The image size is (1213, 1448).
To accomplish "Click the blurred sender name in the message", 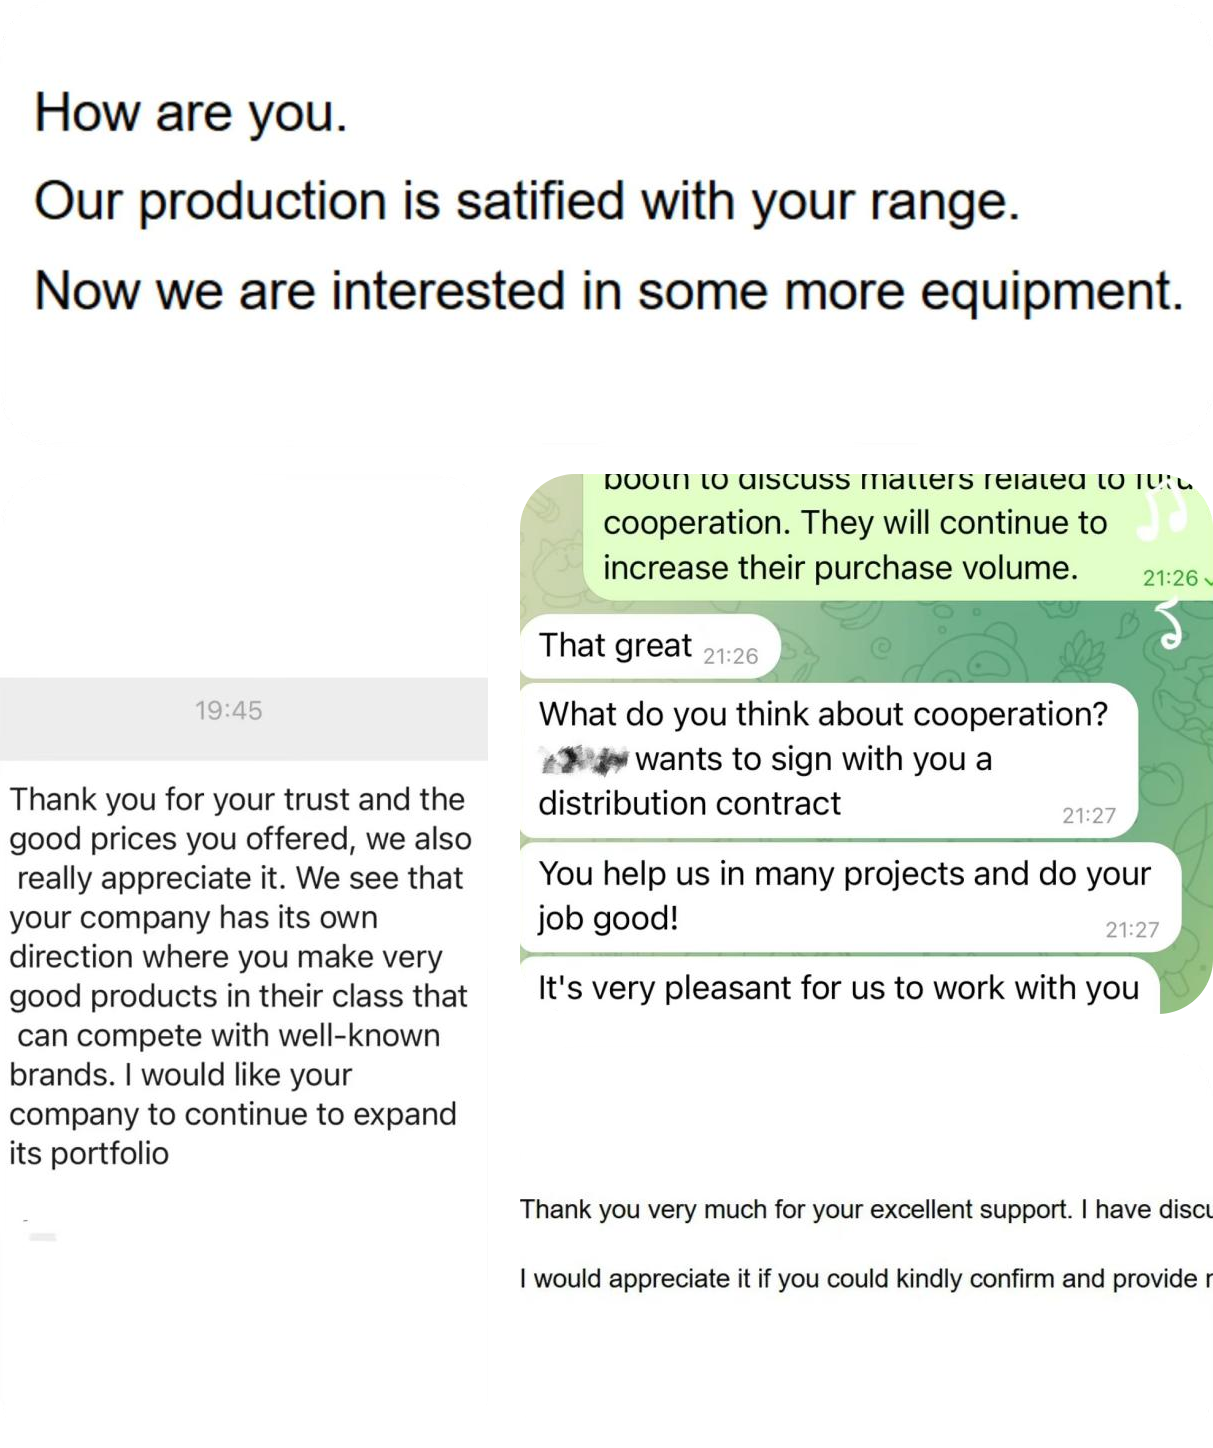I will click(584, 760).
